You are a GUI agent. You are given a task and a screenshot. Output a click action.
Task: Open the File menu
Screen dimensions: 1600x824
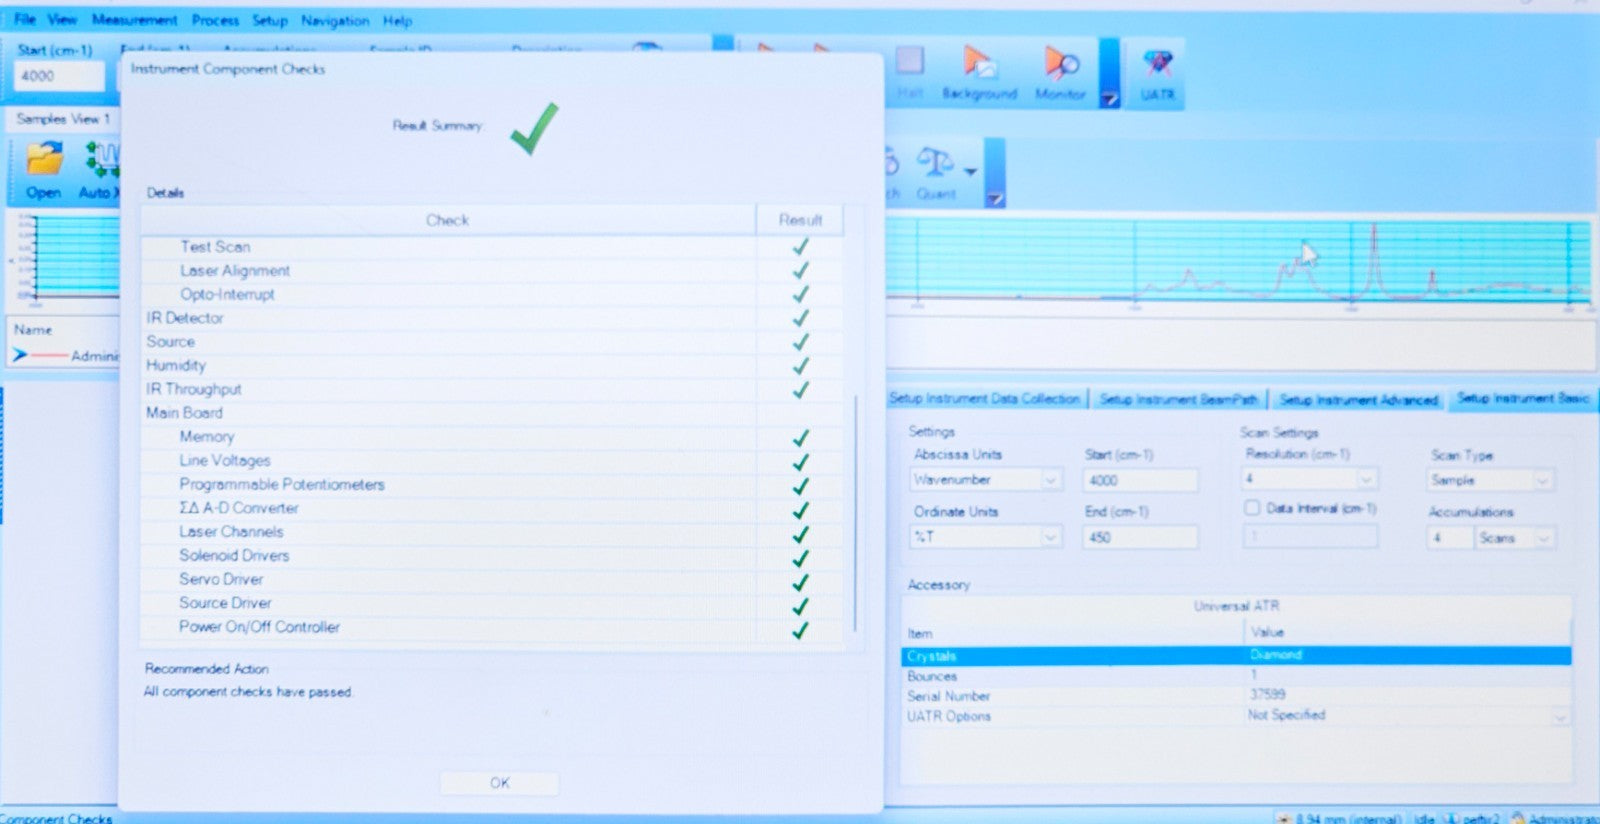click(25, 19)
